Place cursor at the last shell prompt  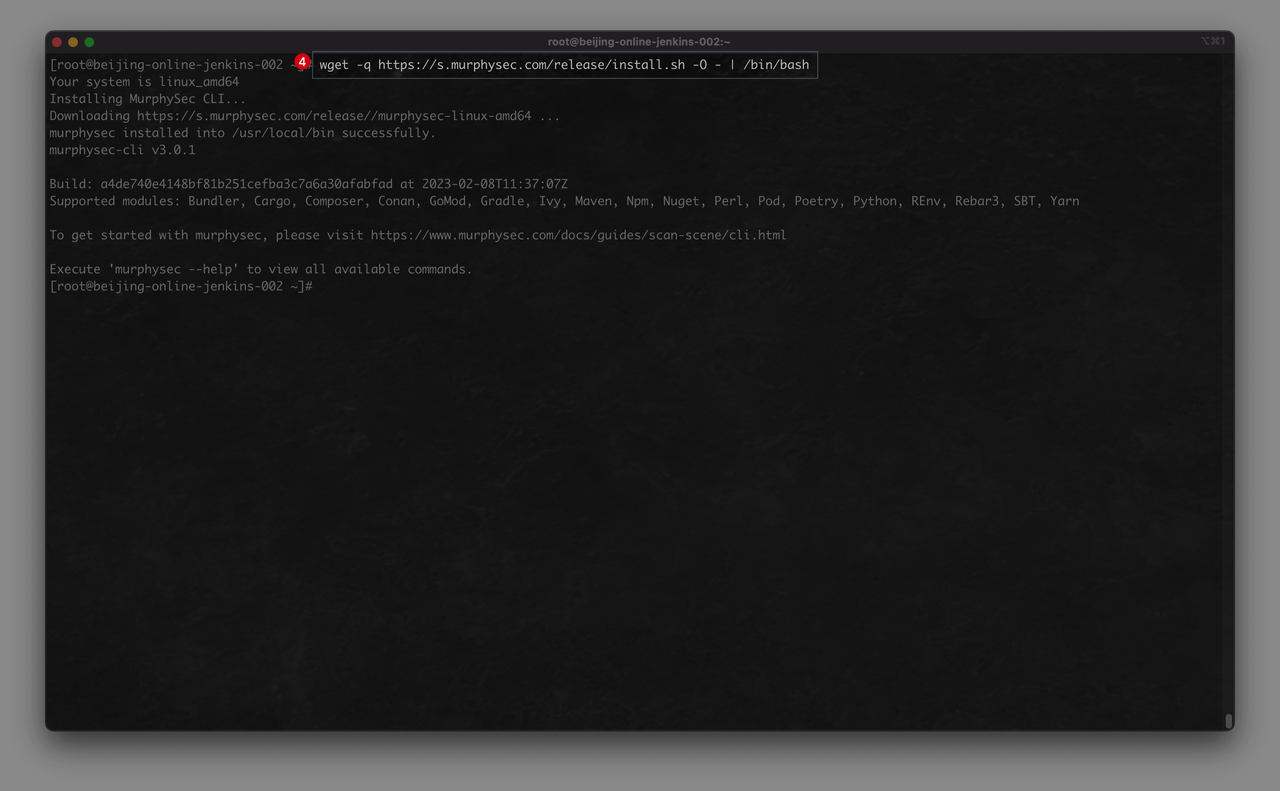(x=320, y=286)
